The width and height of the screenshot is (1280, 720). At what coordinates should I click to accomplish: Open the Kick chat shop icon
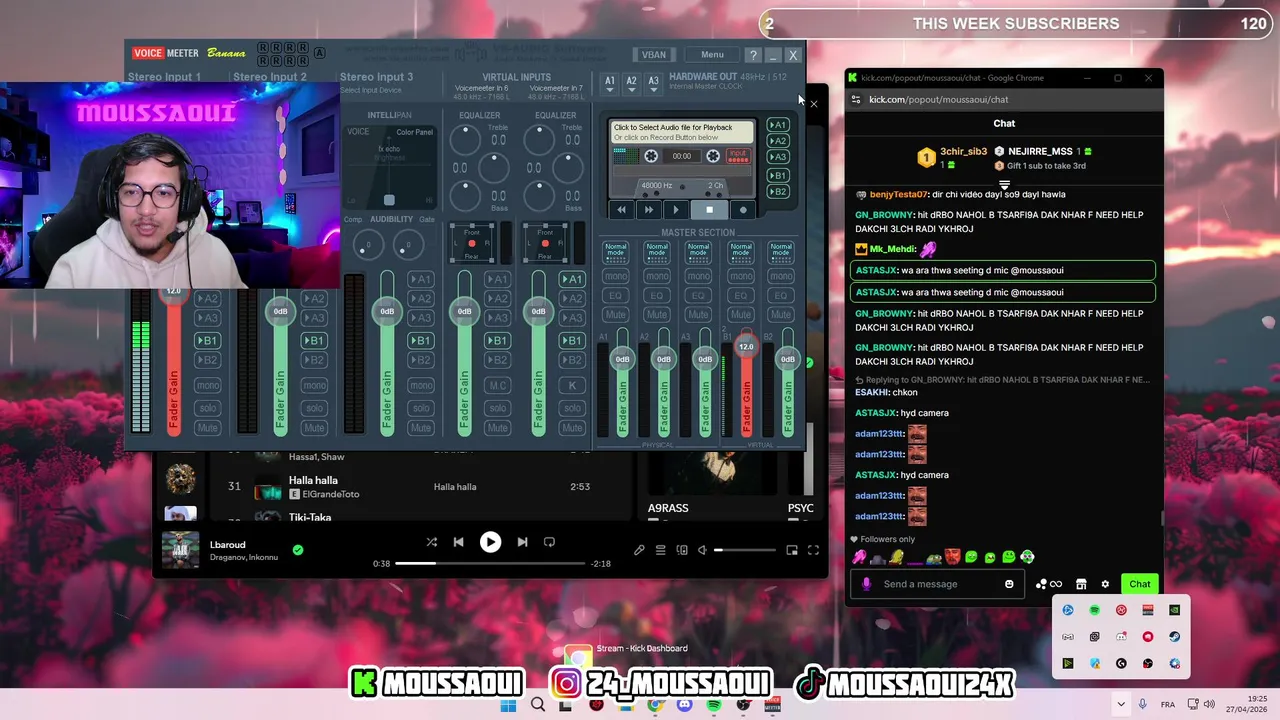click(x=1081, y=584)
